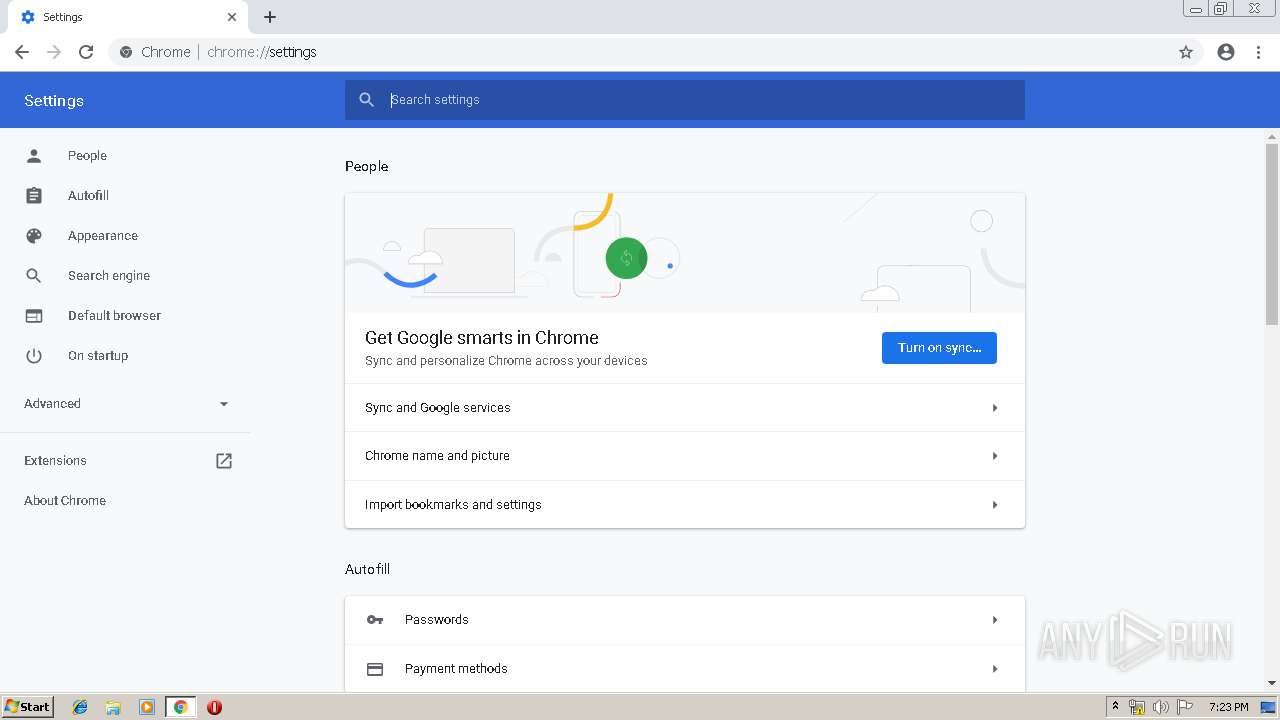Click the browser forward arrow
This screenshot has height=720, width=1280.
pyautogui.click(x=54, y=52)
